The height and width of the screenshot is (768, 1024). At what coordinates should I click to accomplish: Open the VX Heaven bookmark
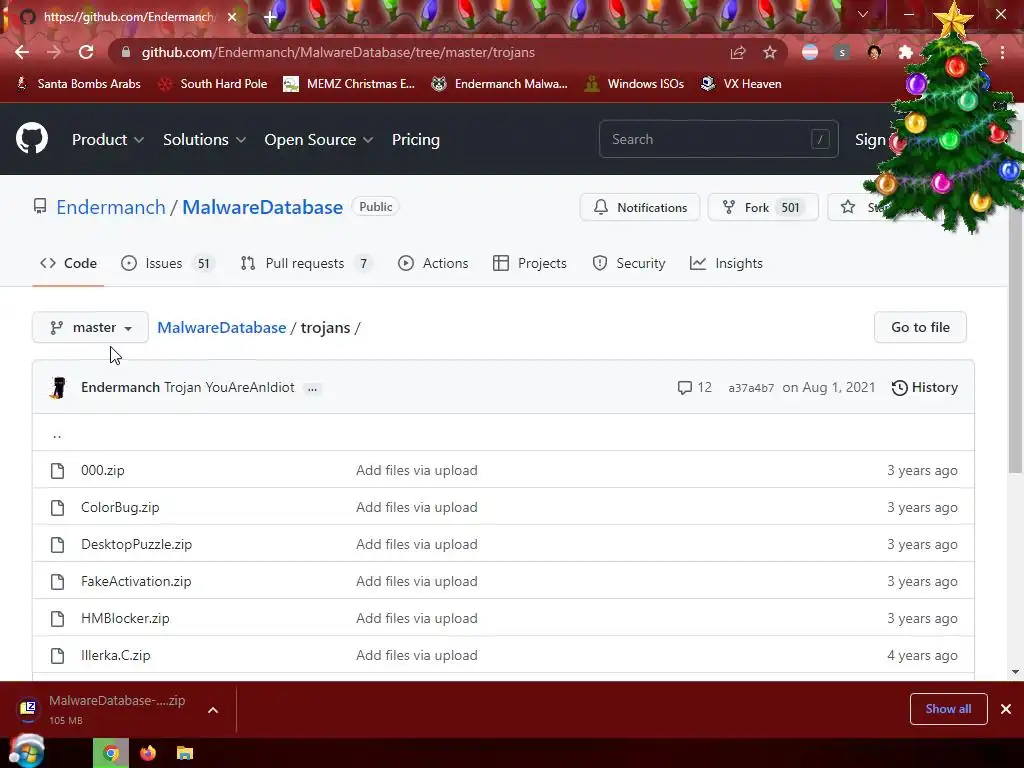pyautogui.click(x=741, y=84)
